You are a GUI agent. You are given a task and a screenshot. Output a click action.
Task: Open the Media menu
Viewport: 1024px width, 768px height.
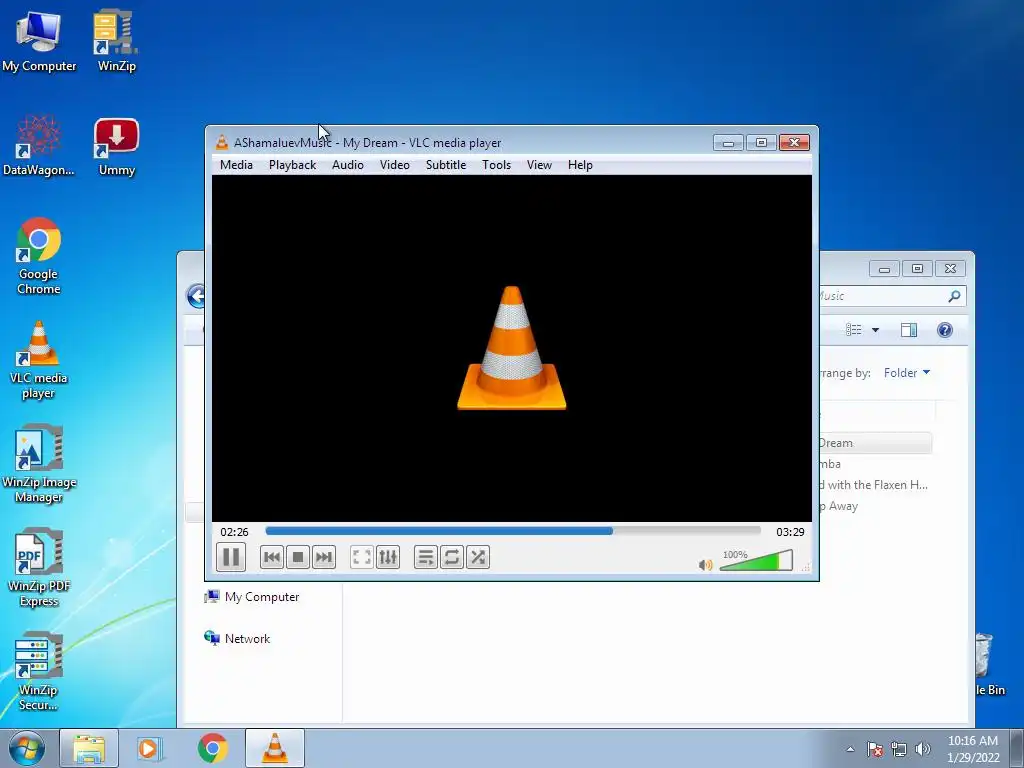[x=236, y=165]
